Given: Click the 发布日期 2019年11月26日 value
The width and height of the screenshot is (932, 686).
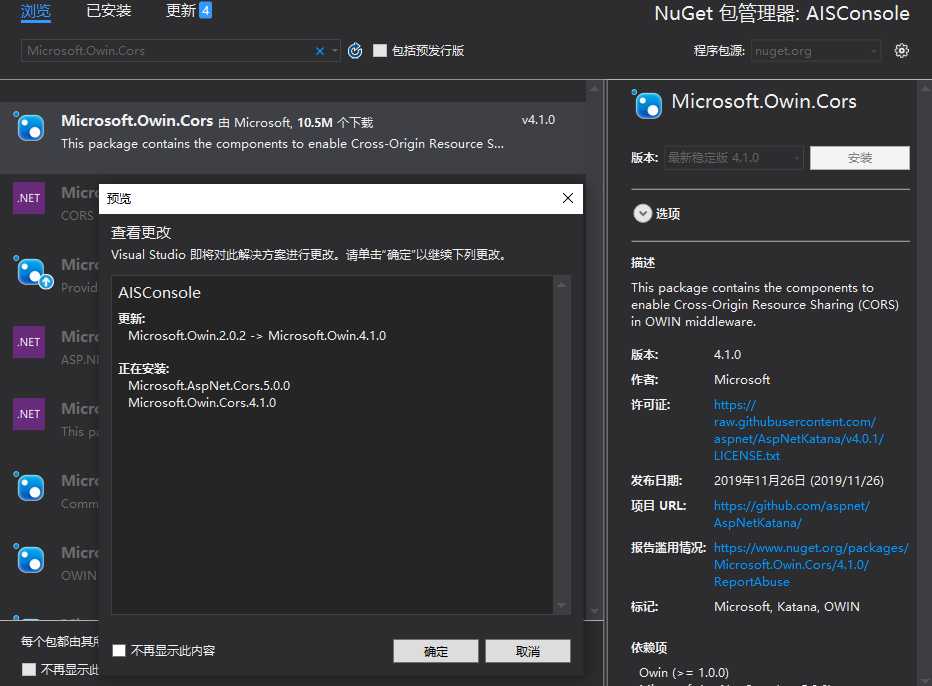Looking at the screenshot, I should pyautogui.click(x=799, y=481).
